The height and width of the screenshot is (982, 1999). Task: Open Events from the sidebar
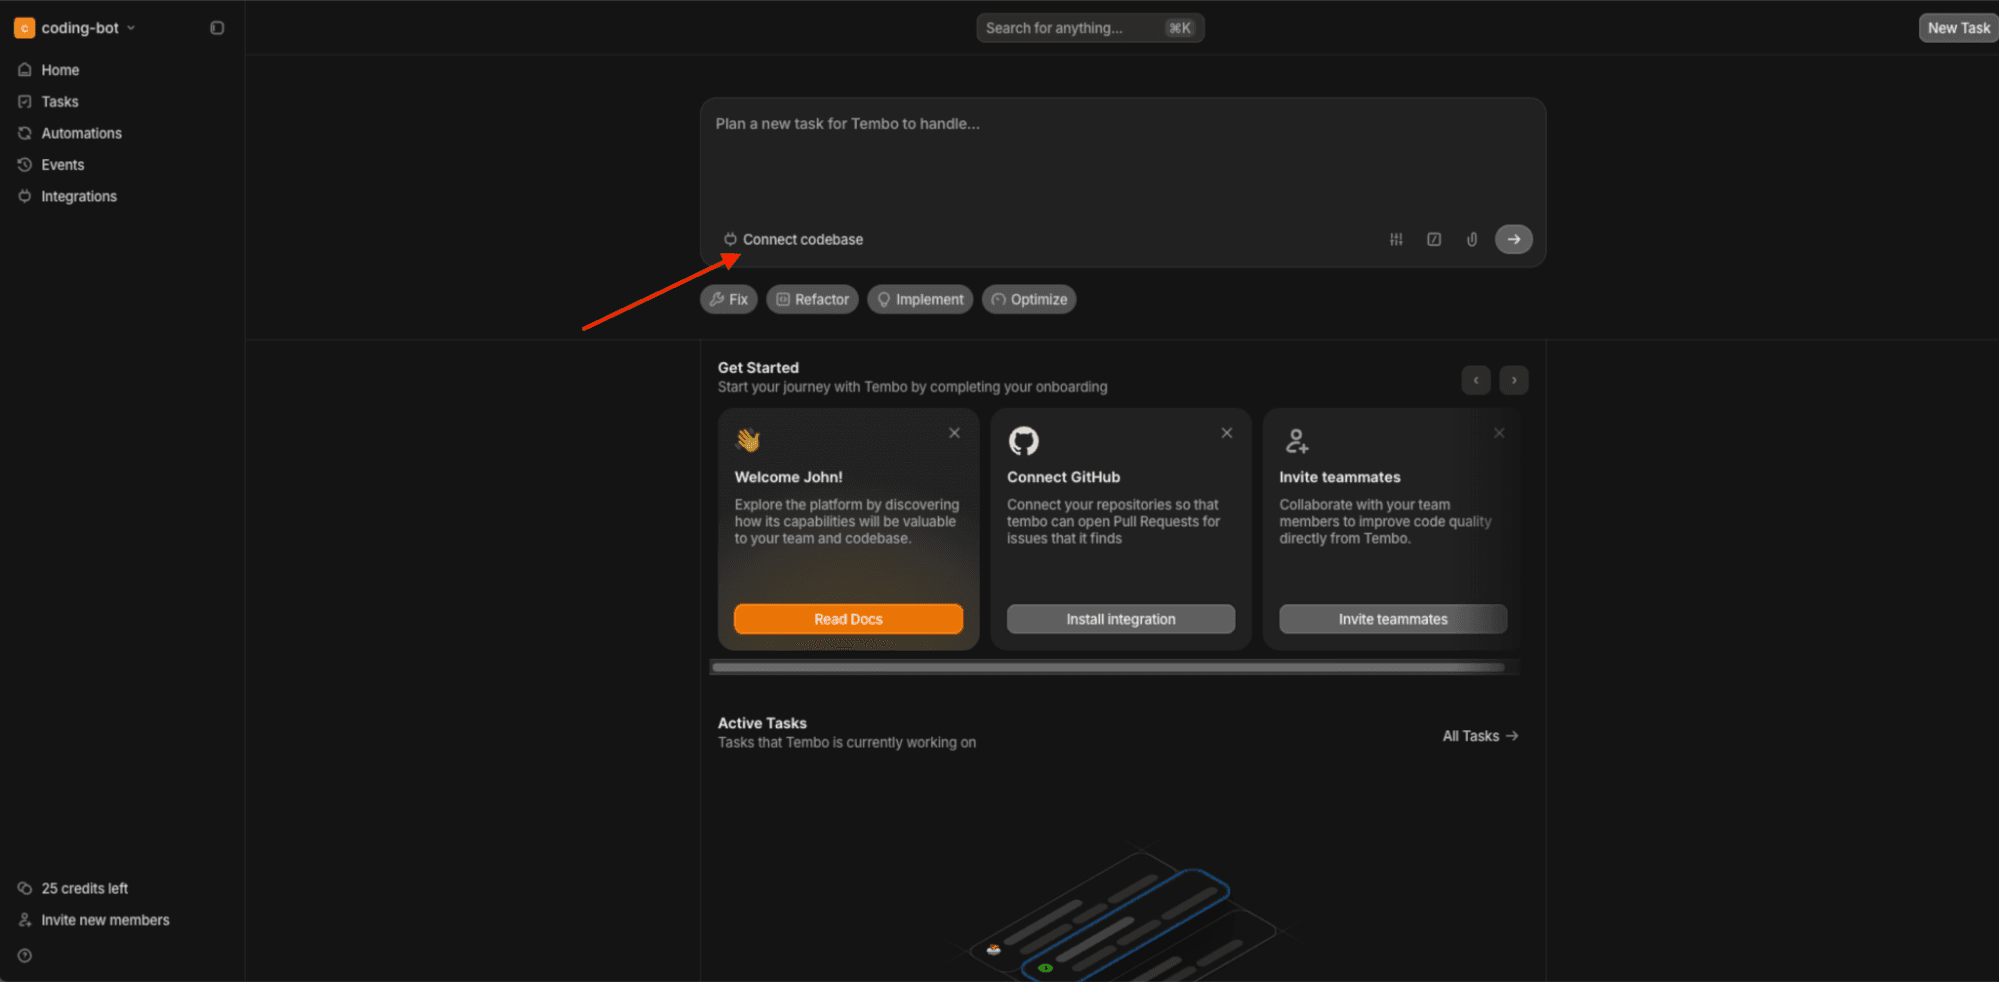[x=62, y=164]
